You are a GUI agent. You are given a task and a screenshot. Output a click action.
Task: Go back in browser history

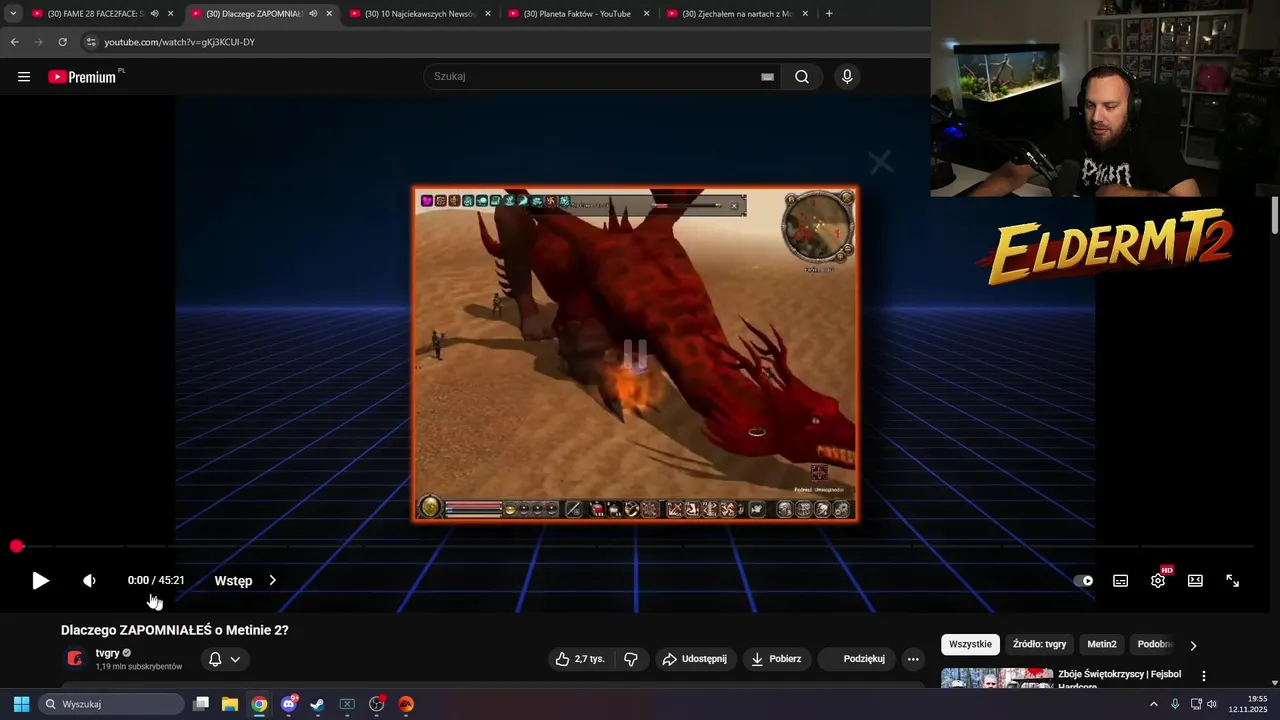click(x=14, y=42)
